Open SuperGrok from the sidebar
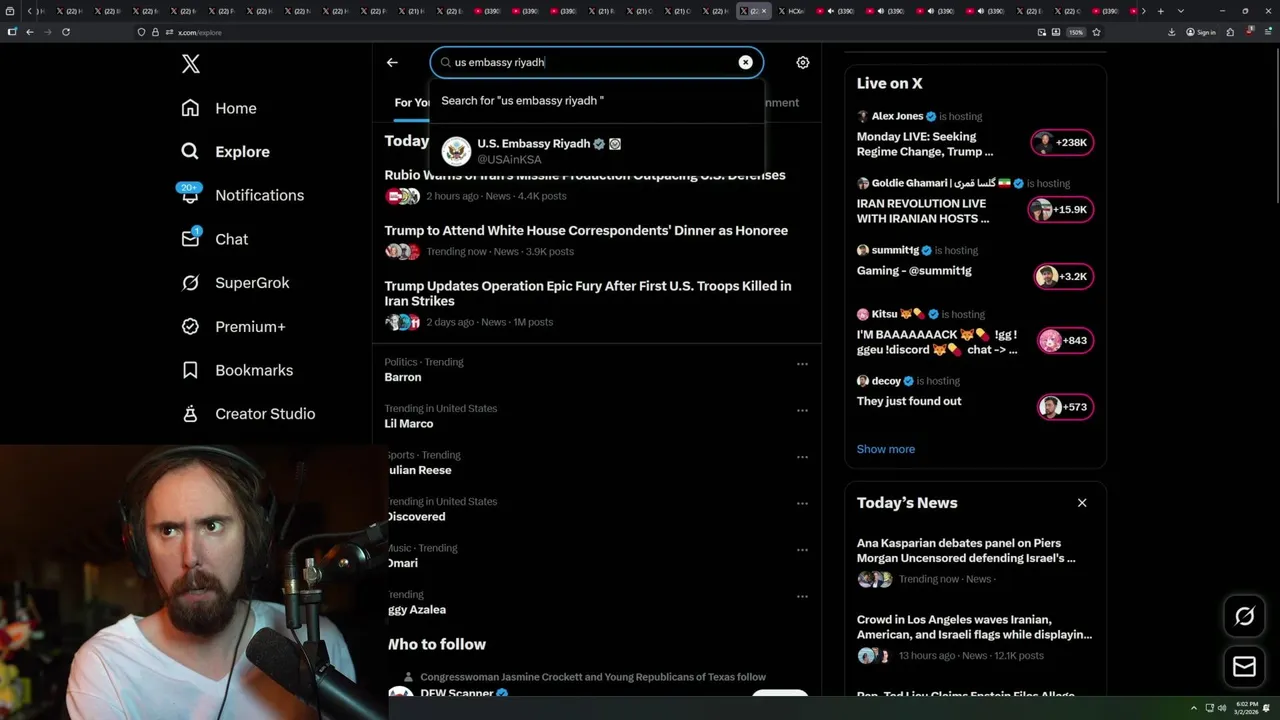1280x720 pixels. click(236, 283)
